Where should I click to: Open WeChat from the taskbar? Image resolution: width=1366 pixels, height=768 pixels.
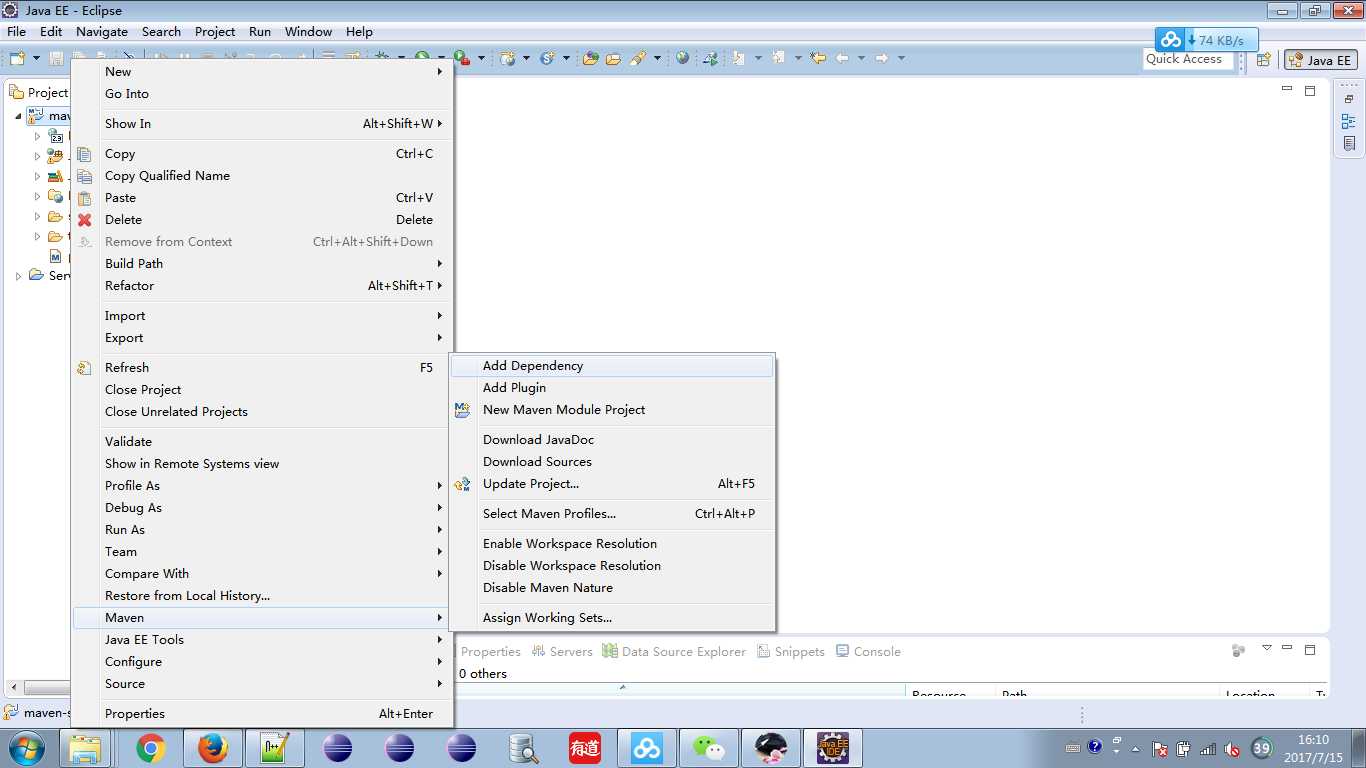(x=709, y=748)
